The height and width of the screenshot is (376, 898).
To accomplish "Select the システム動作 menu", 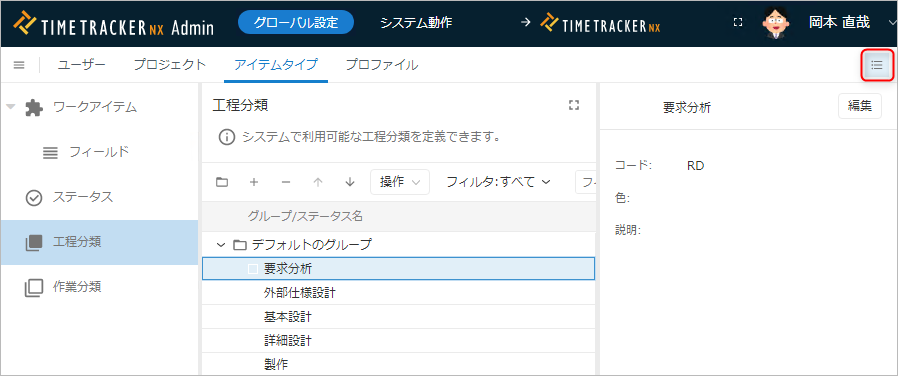I will tap(416, 23).
